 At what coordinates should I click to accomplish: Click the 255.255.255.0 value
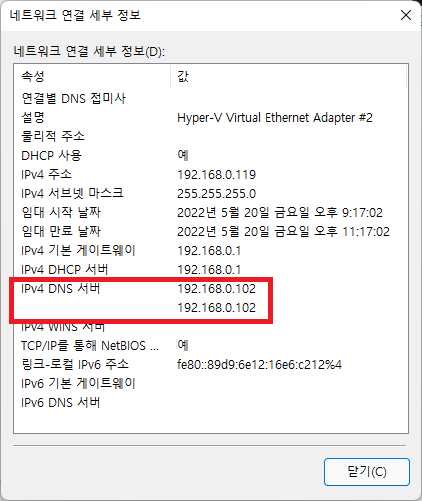[x=216, y=194]
